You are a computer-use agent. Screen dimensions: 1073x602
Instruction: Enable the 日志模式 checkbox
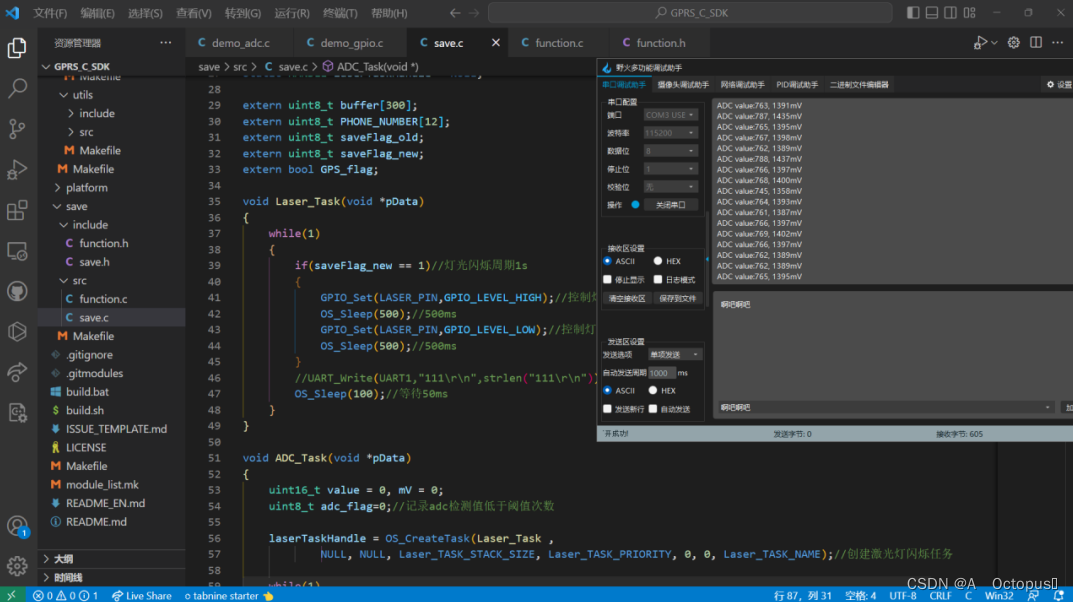658,280
